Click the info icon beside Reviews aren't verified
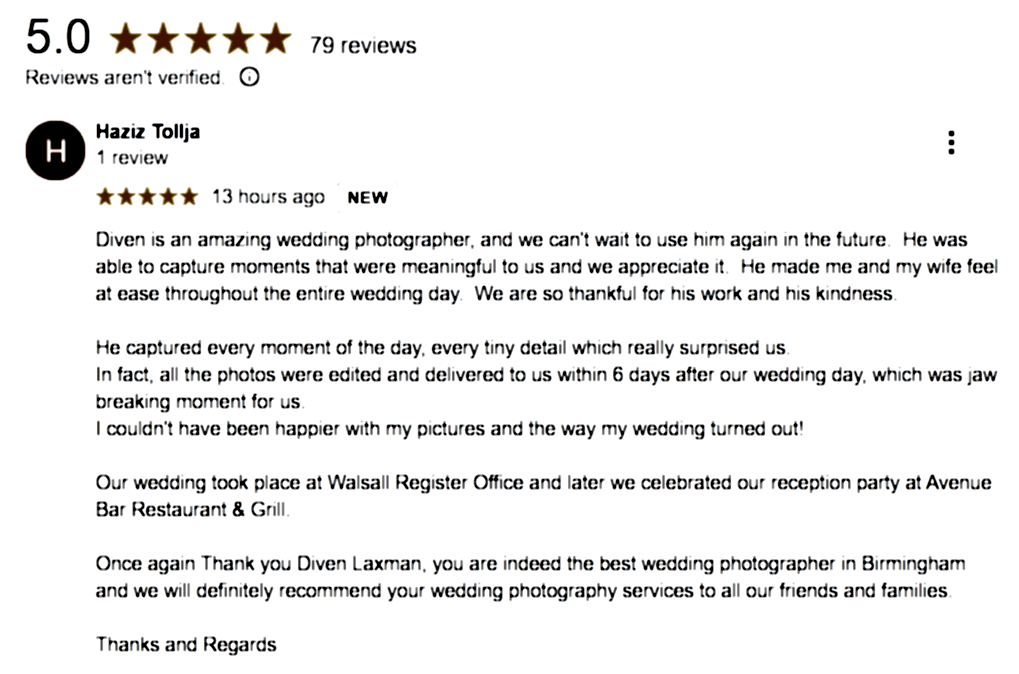The image size is (1019, 674). pos(250,77)
